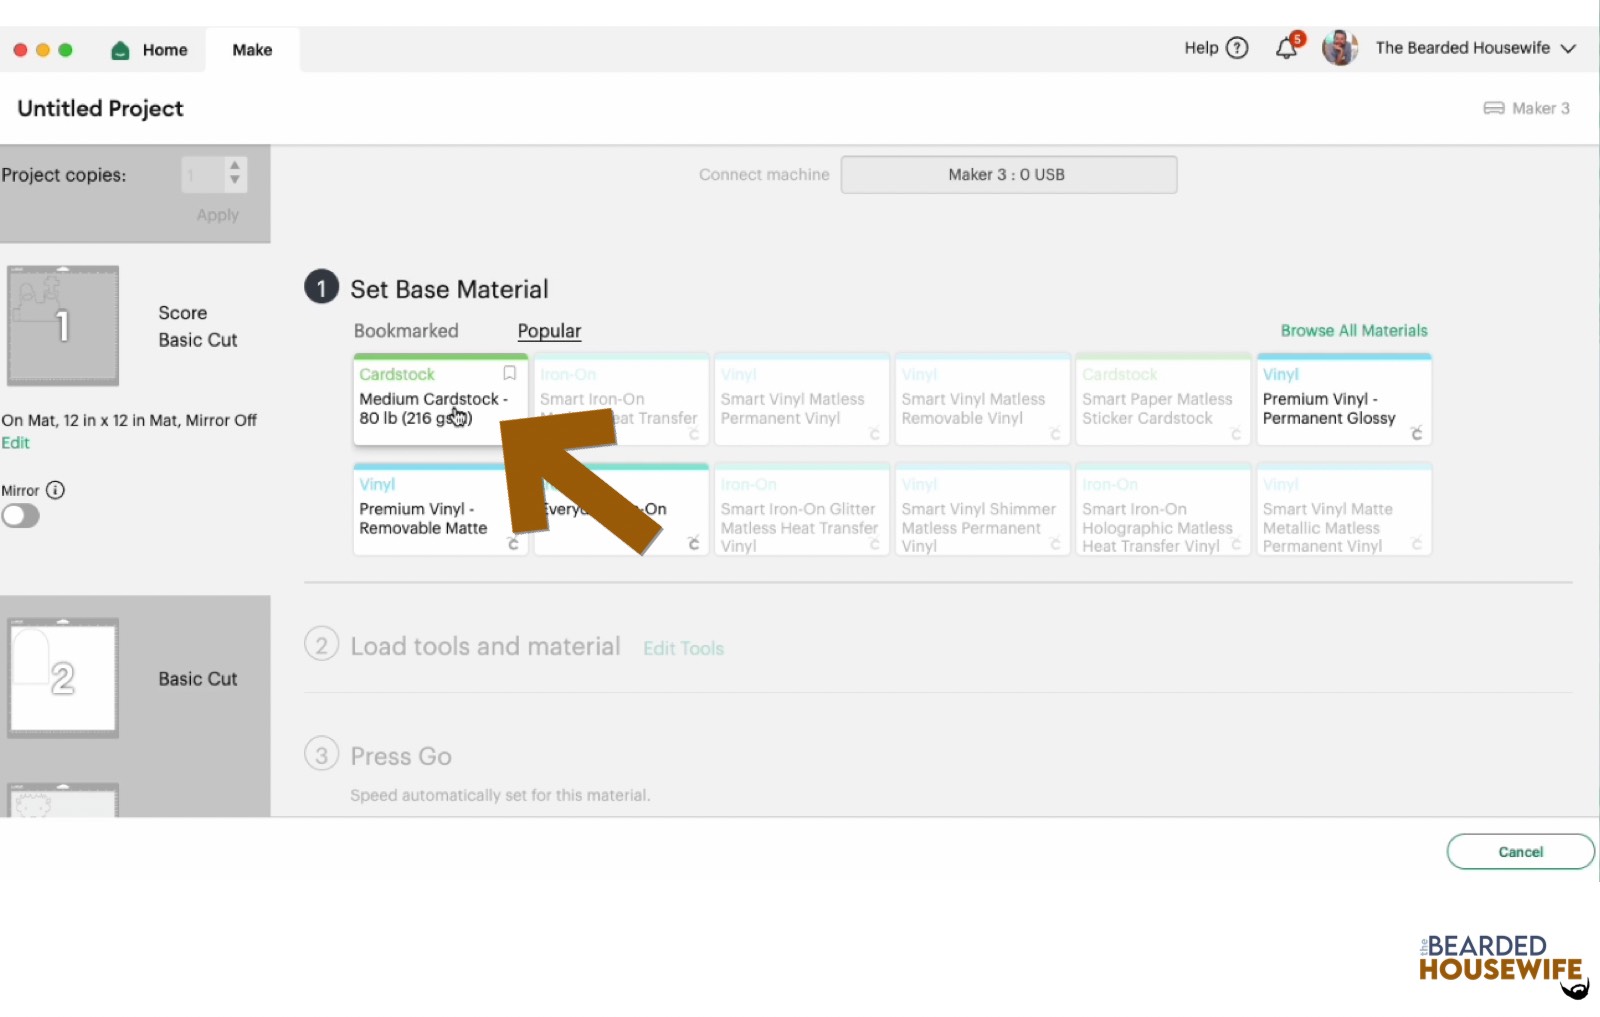The image size is (1600, 1017).
Task: Click step 1 circle next to Set Base Material
Action: (321, 288)
